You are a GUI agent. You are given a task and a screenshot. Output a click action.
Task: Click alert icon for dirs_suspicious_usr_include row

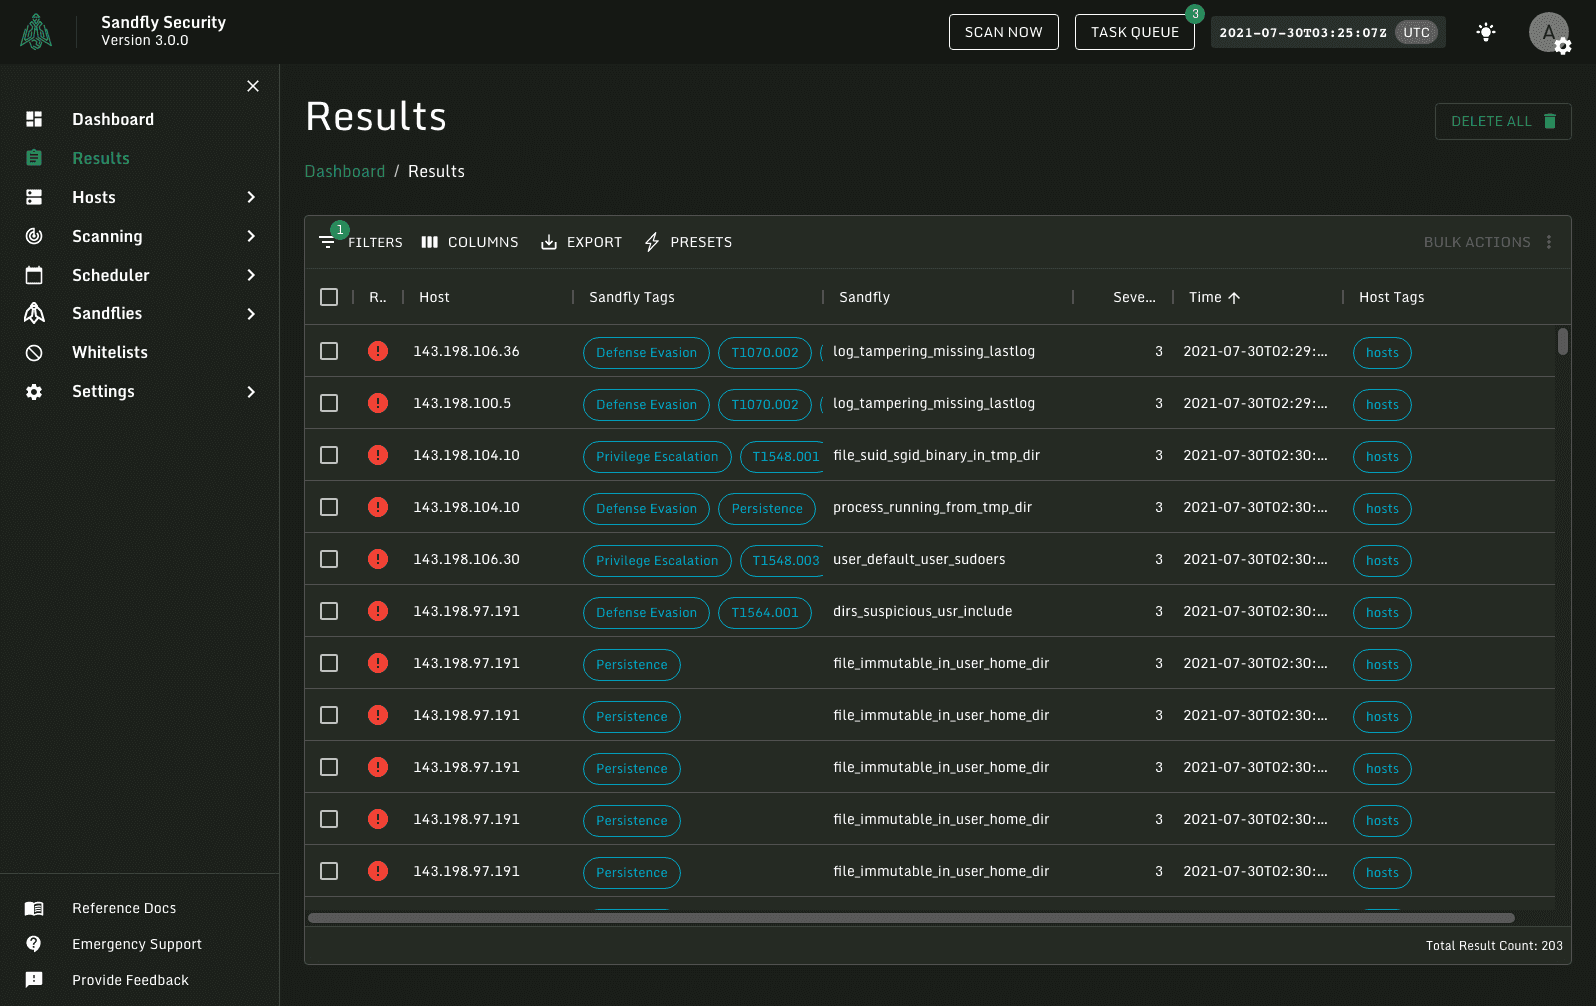(x=378, y=611)
